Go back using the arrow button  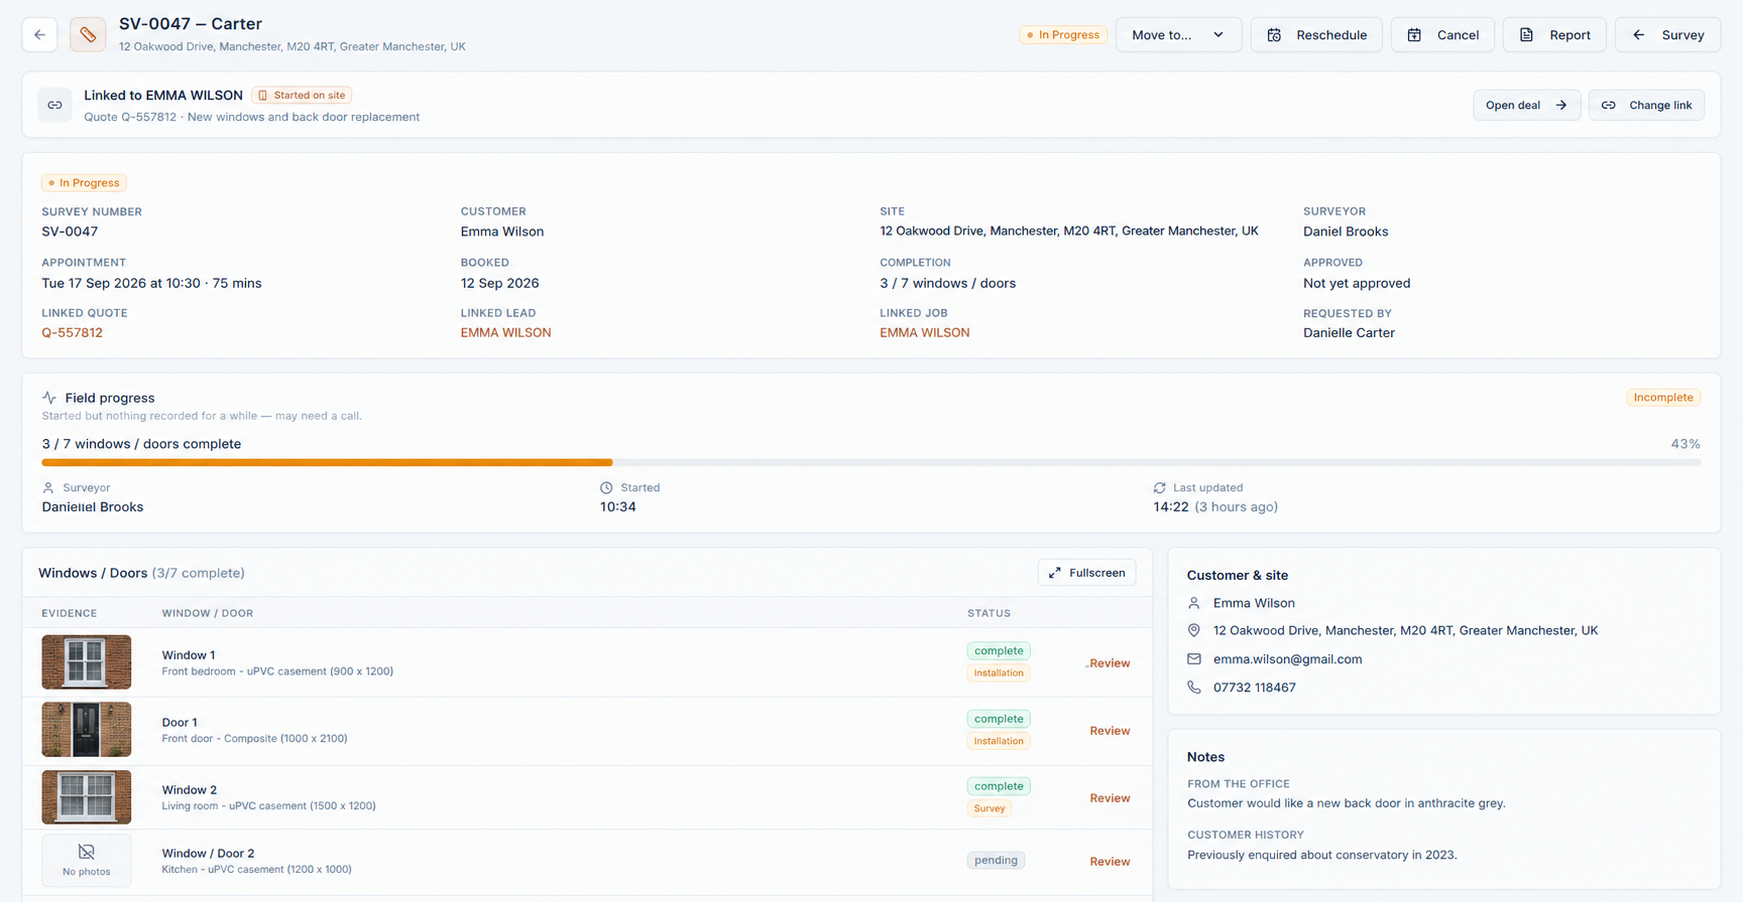(40, 35)
